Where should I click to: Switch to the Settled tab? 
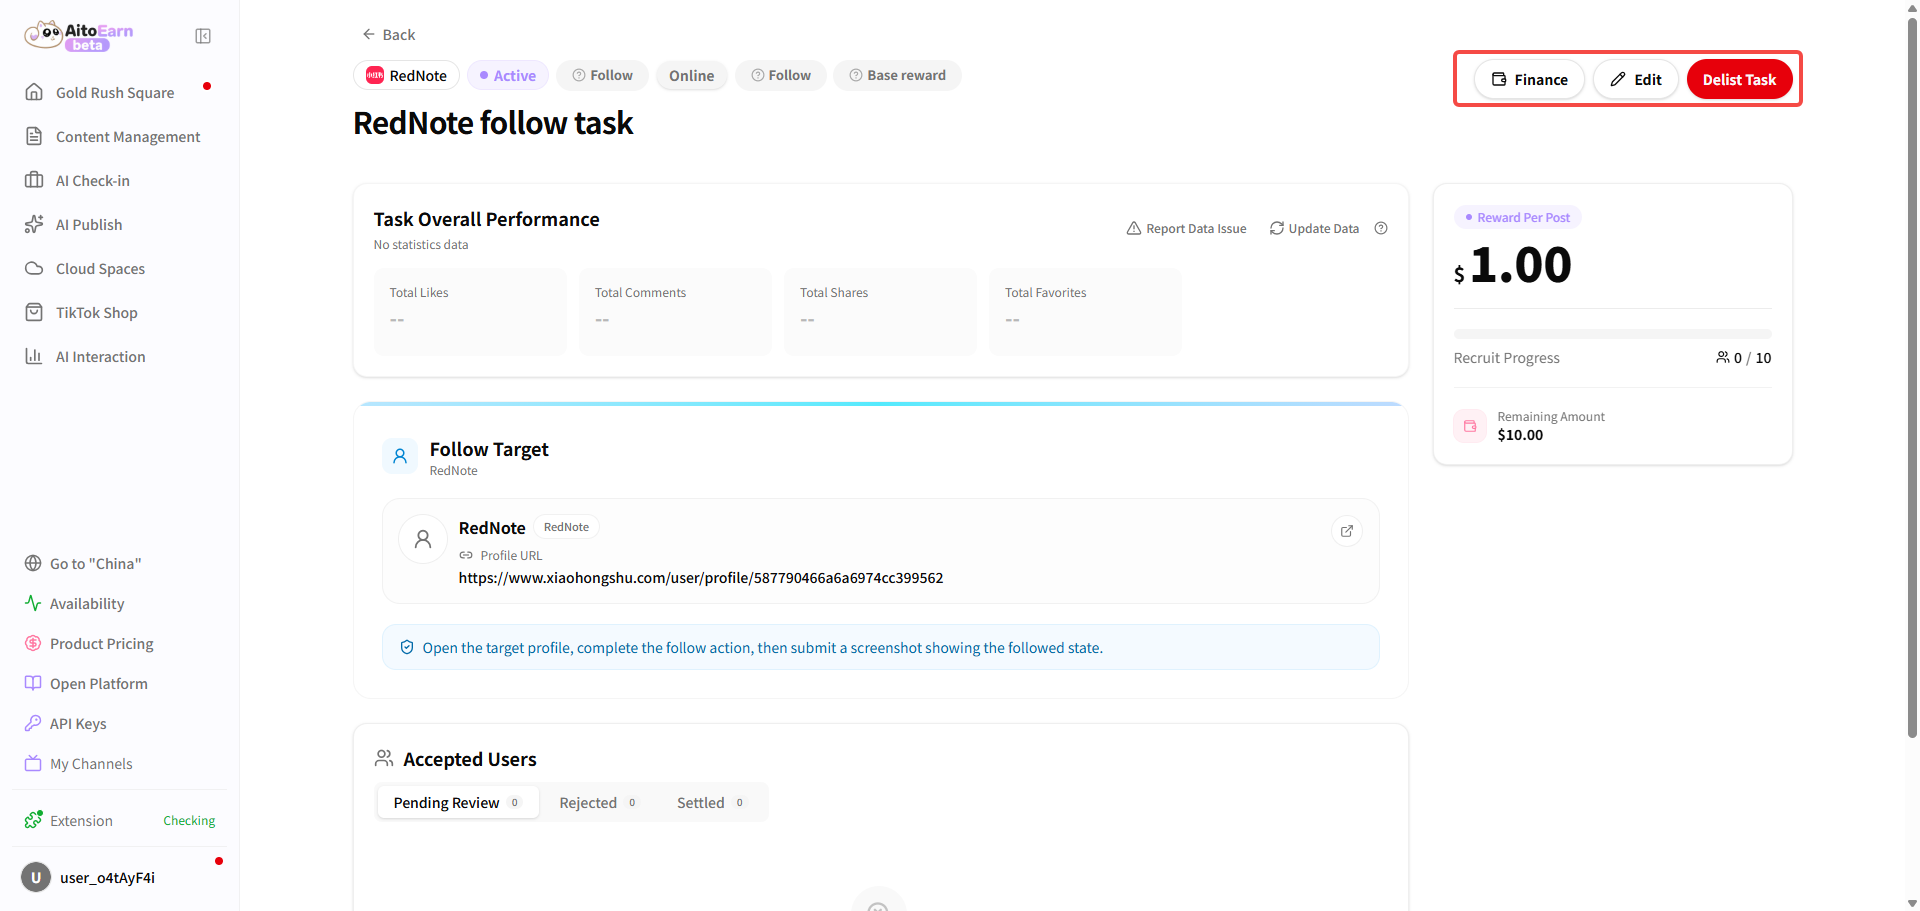[710, 803]
